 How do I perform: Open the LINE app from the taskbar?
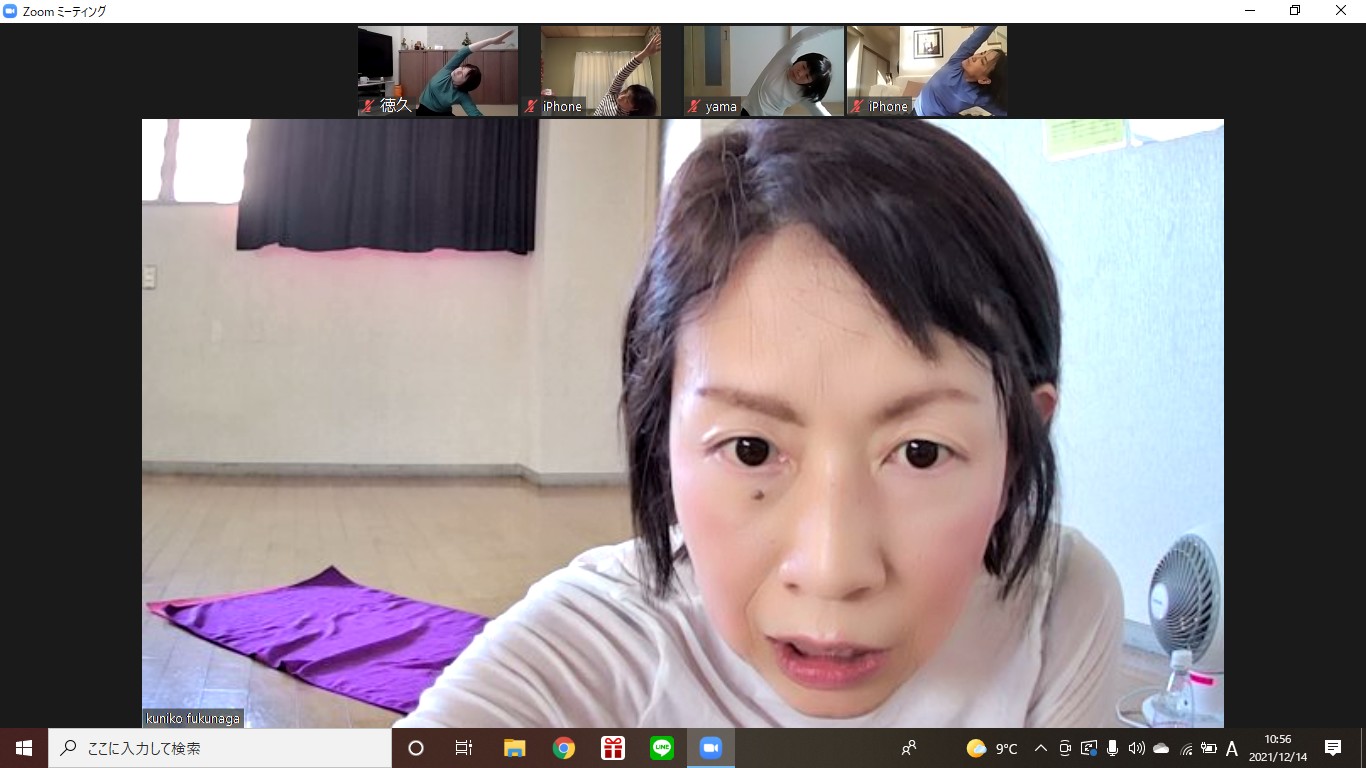point(662,748)
